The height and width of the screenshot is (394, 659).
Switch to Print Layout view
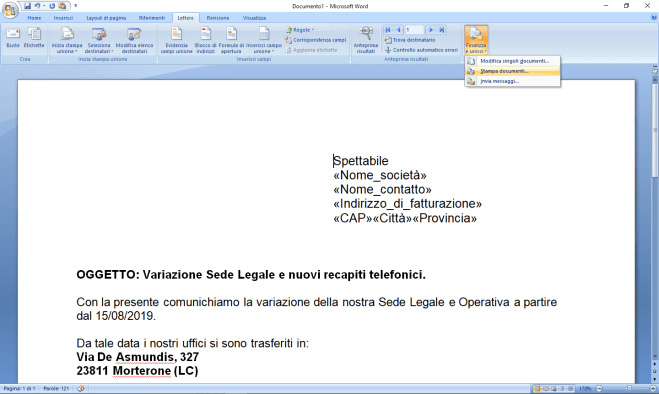point(537,389)
